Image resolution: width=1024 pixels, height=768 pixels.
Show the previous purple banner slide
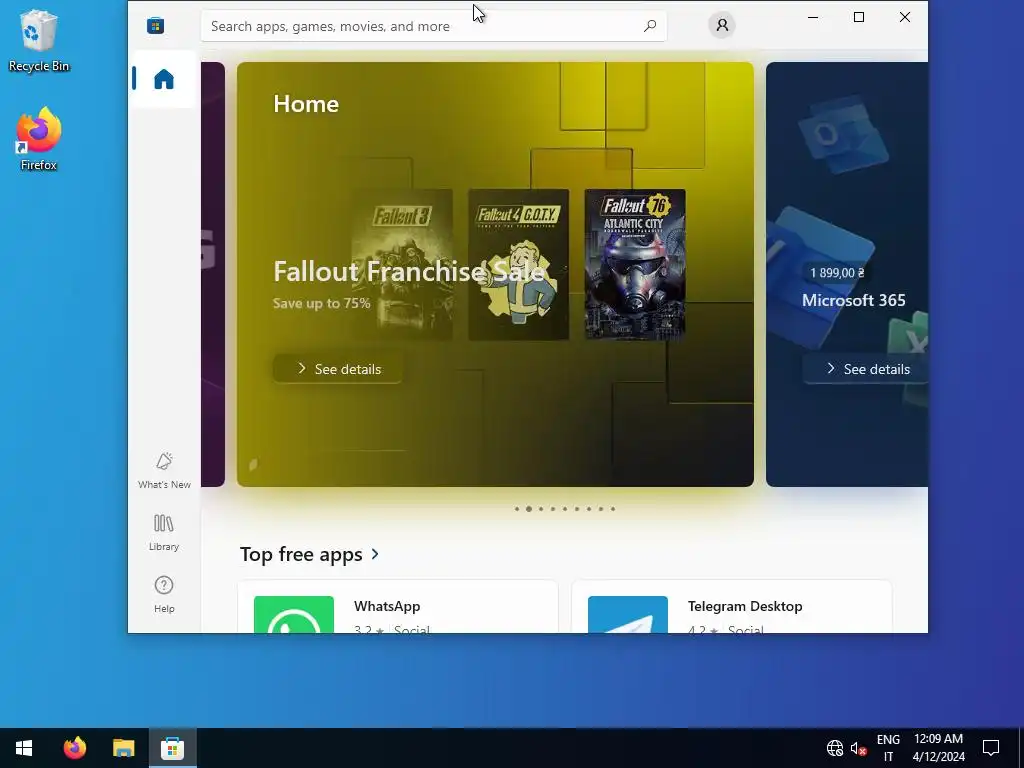(x=213, y=274)
